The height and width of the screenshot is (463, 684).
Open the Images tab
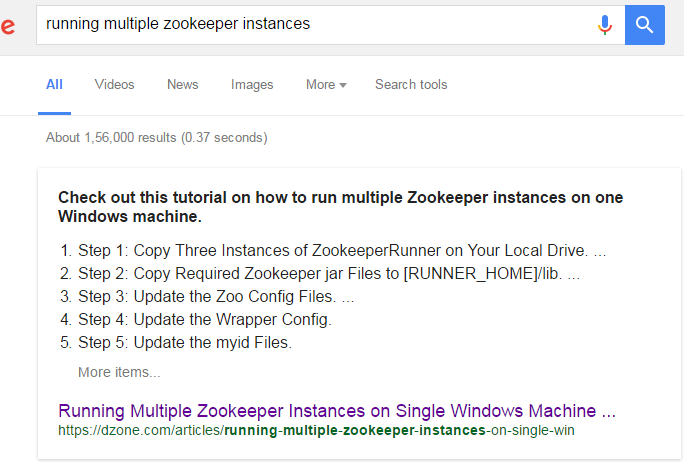(x=252, y=84)
